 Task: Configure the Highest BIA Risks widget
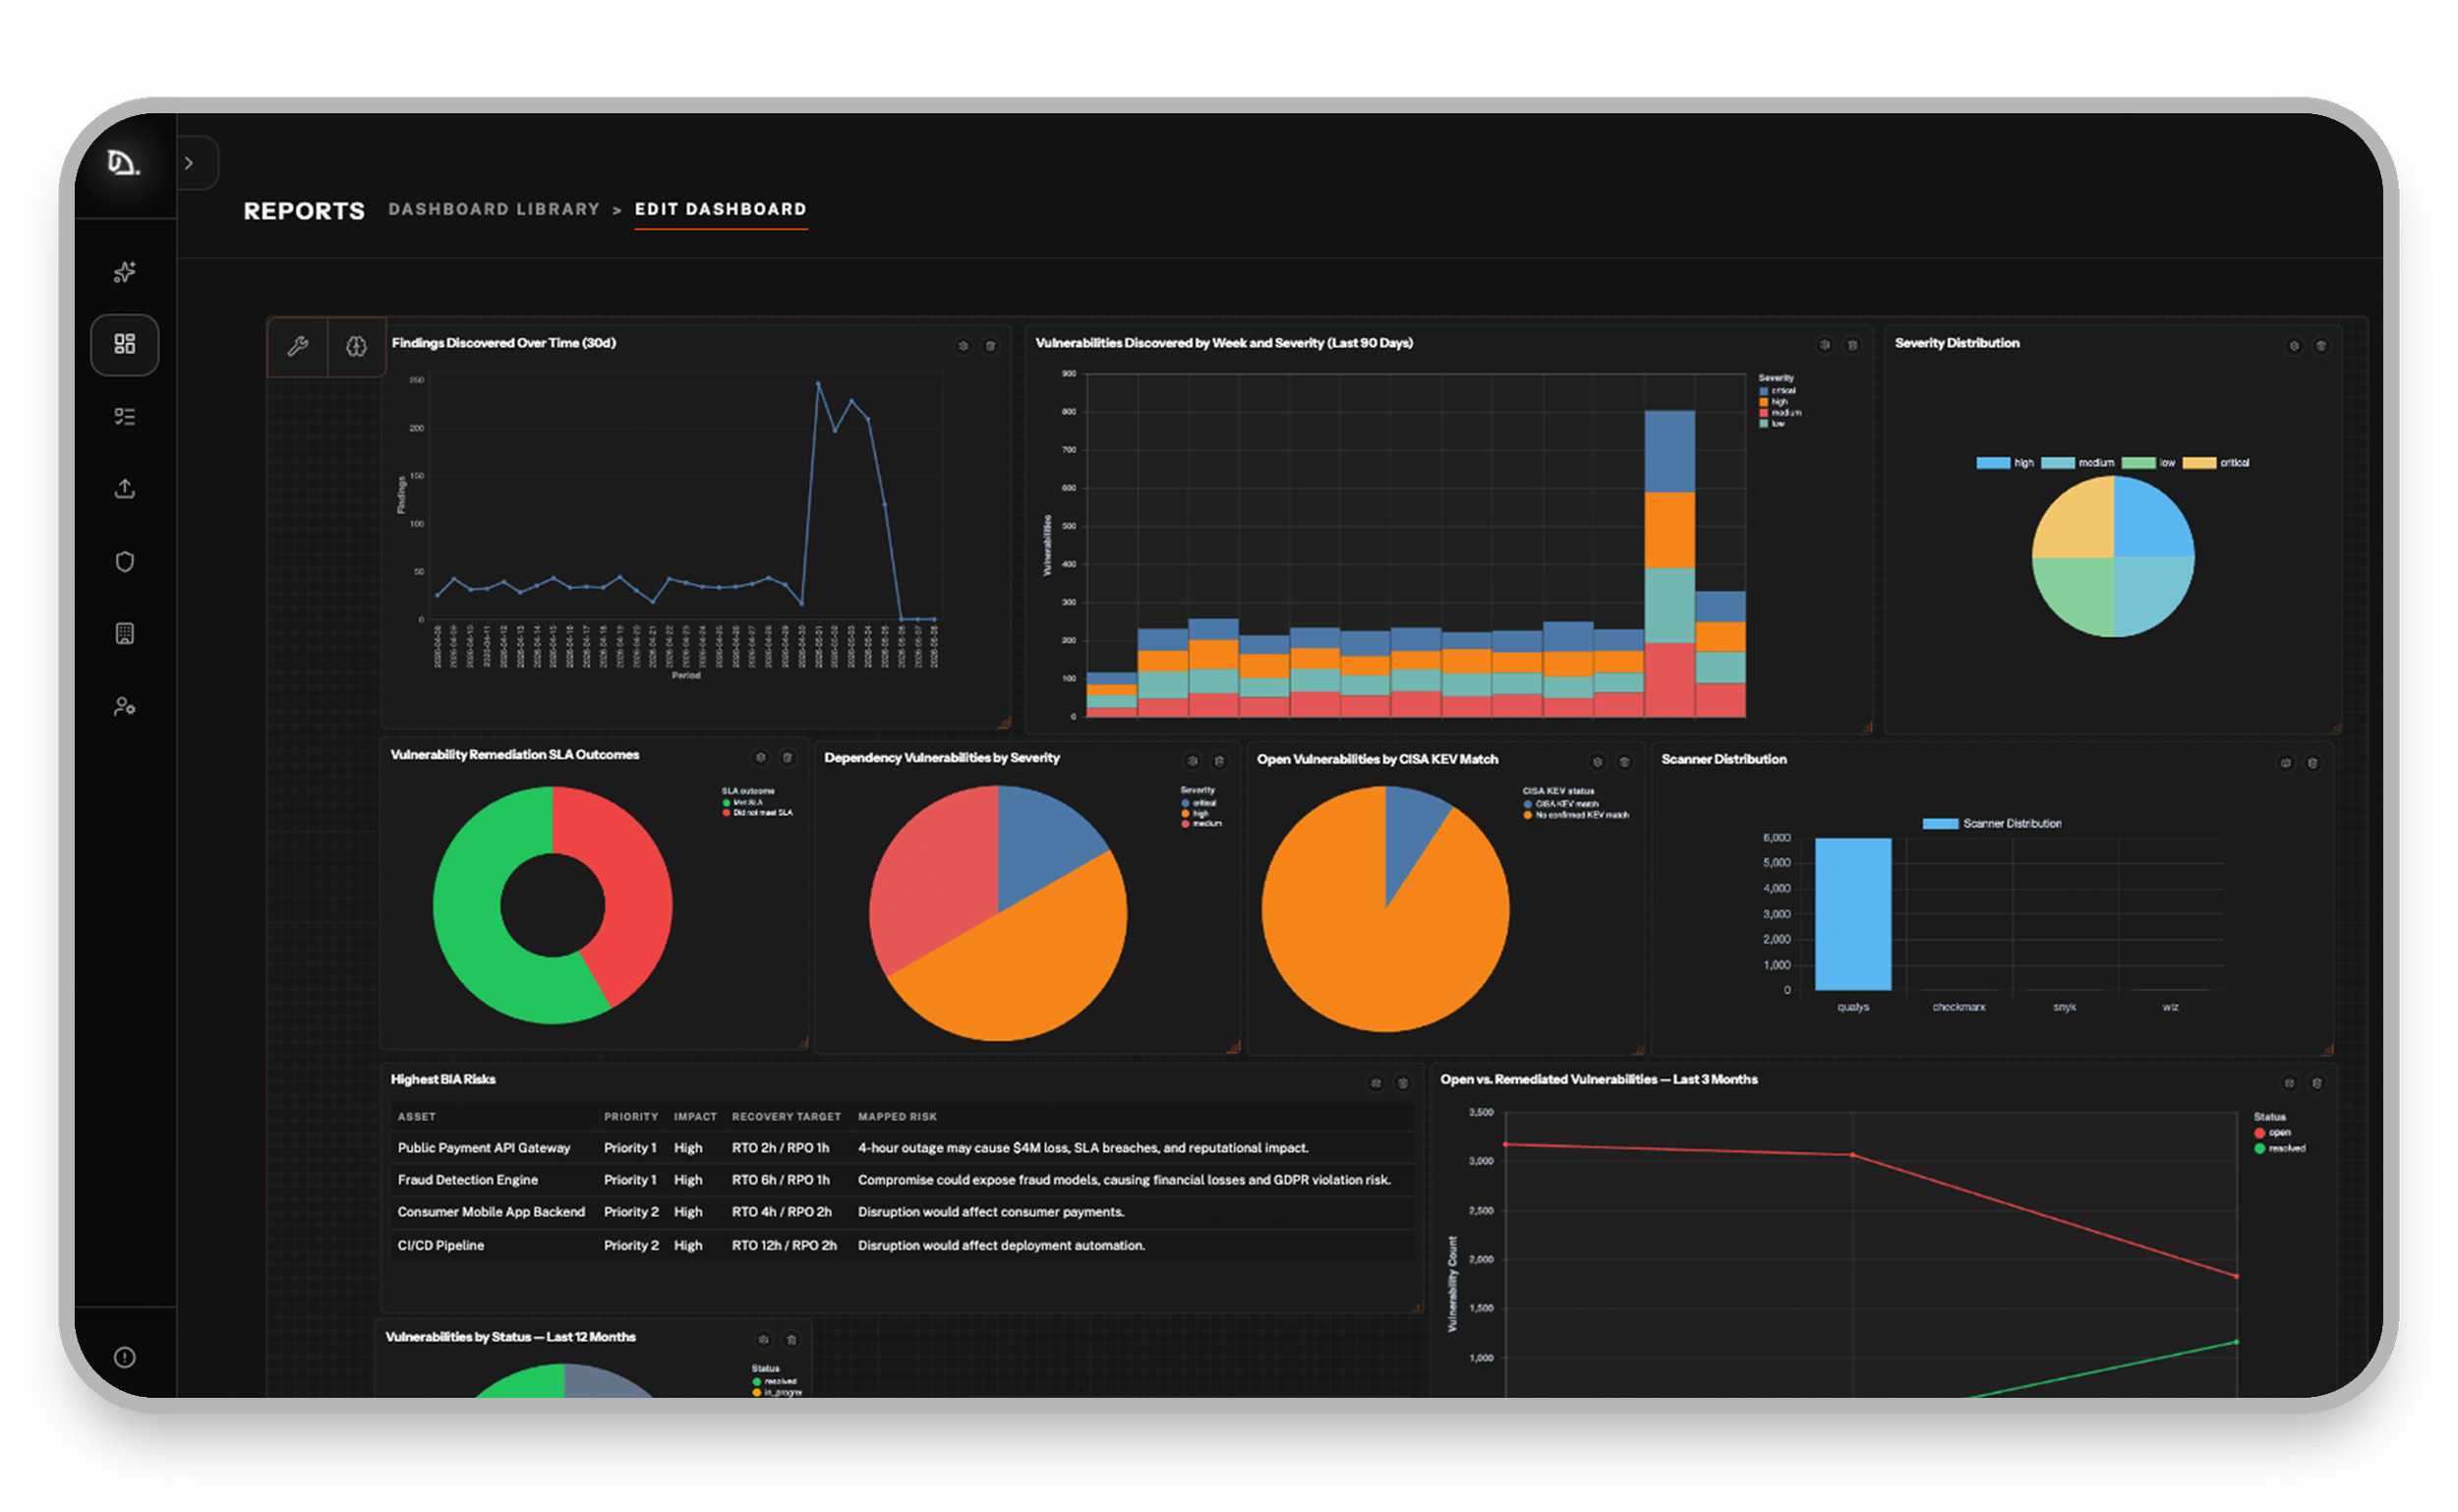tap(1375, 1083)
